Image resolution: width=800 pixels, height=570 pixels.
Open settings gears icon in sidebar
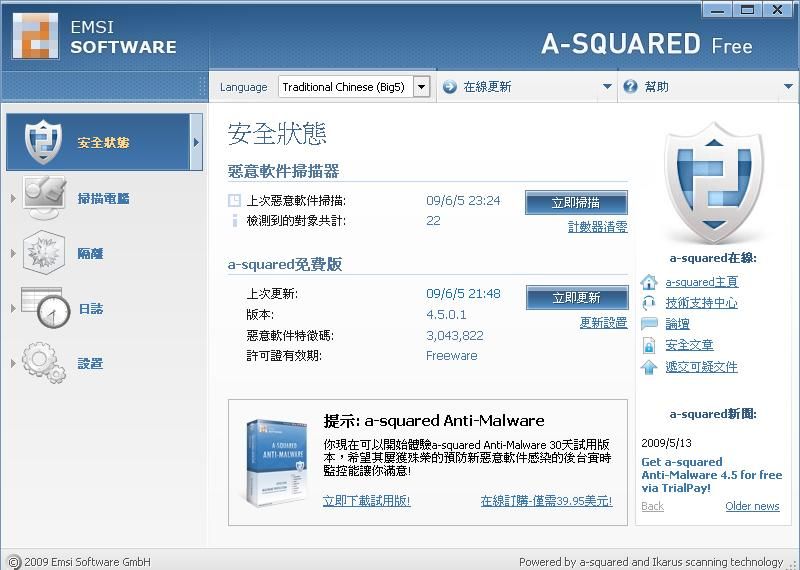coord(44,363)
